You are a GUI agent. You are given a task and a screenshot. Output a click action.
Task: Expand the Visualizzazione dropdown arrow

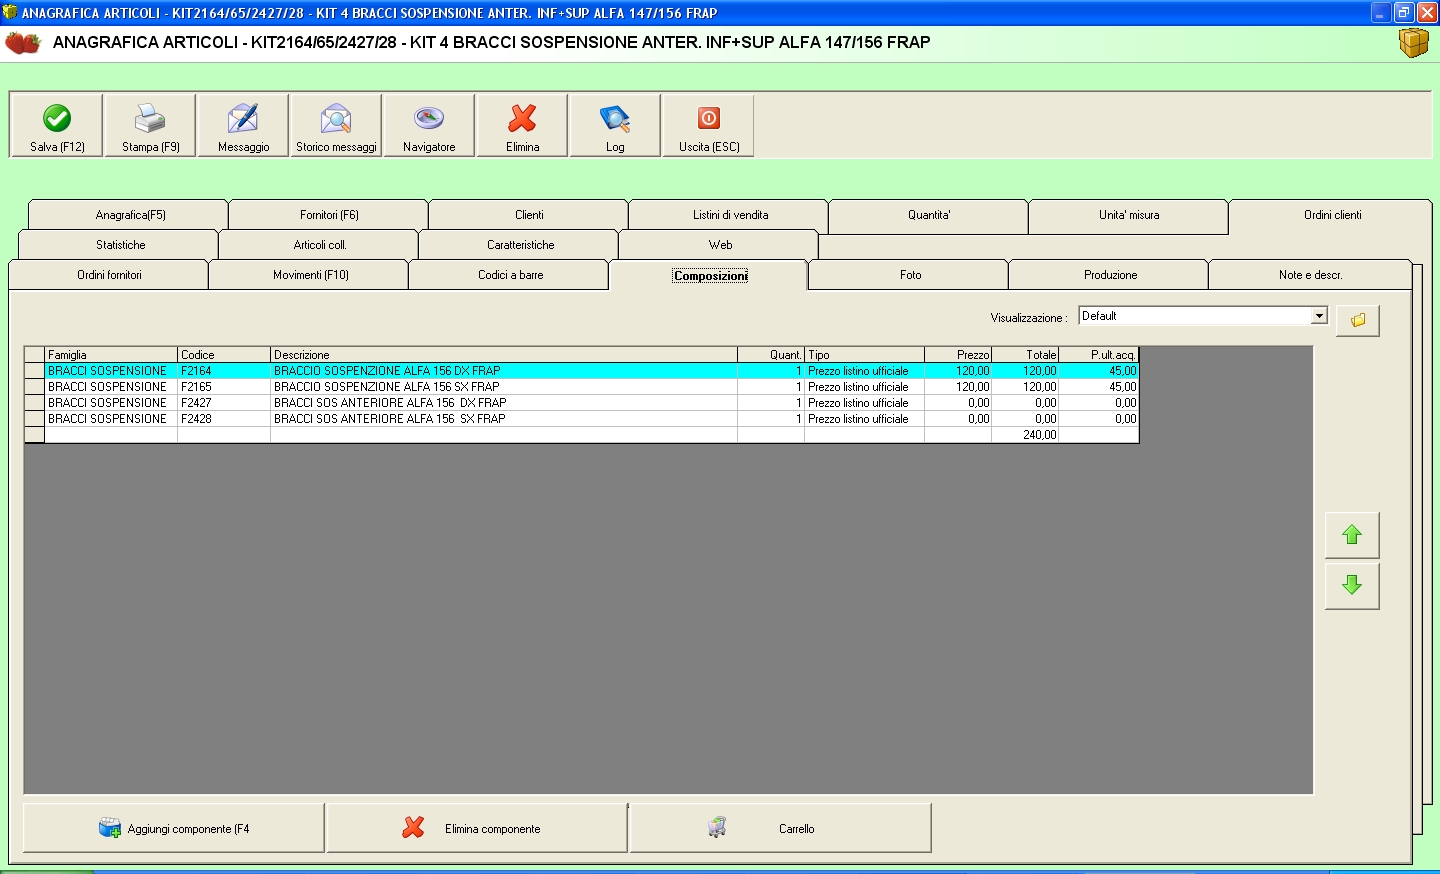(1319, 316)
